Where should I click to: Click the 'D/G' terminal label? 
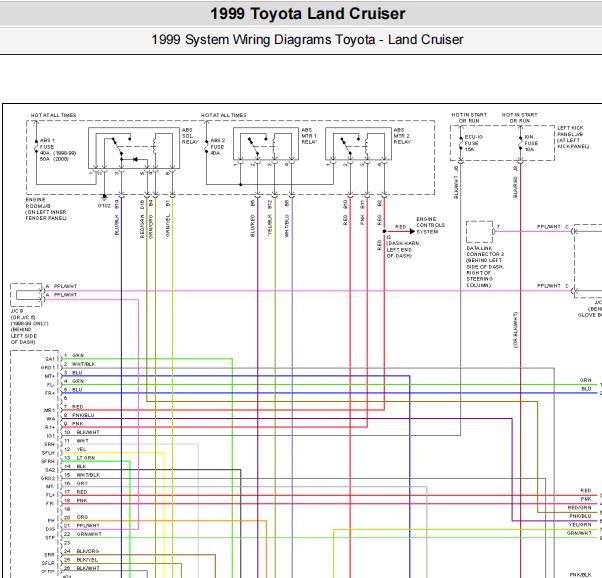click(50, 529)
